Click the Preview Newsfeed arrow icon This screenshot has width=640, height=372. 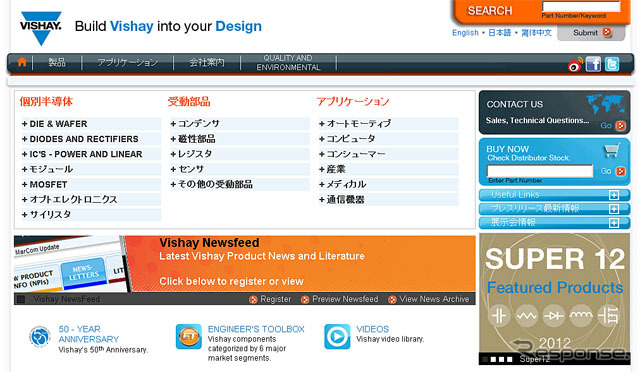pyautogui.click(x=305, y=300)
